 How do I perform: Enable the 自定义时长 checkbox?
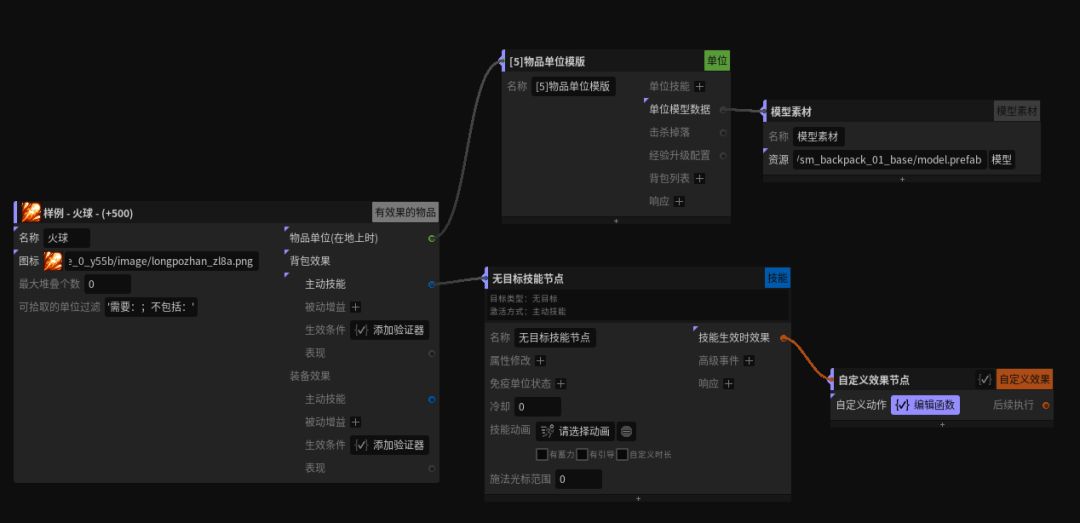(622, 454)
